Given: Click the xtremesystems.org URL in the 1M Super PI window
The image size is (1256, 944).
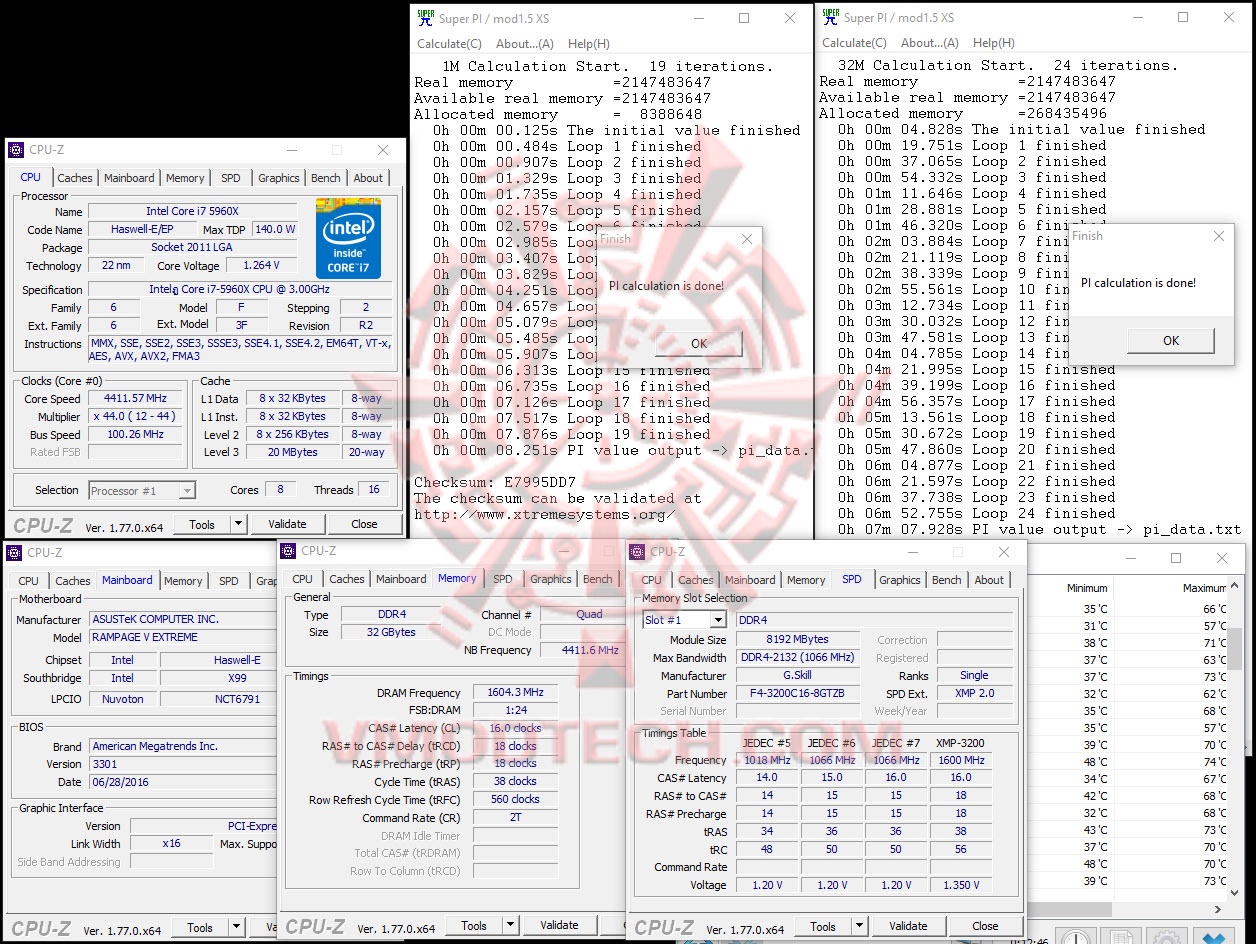Looking at the screenshot, I should (x=544, y=514).
